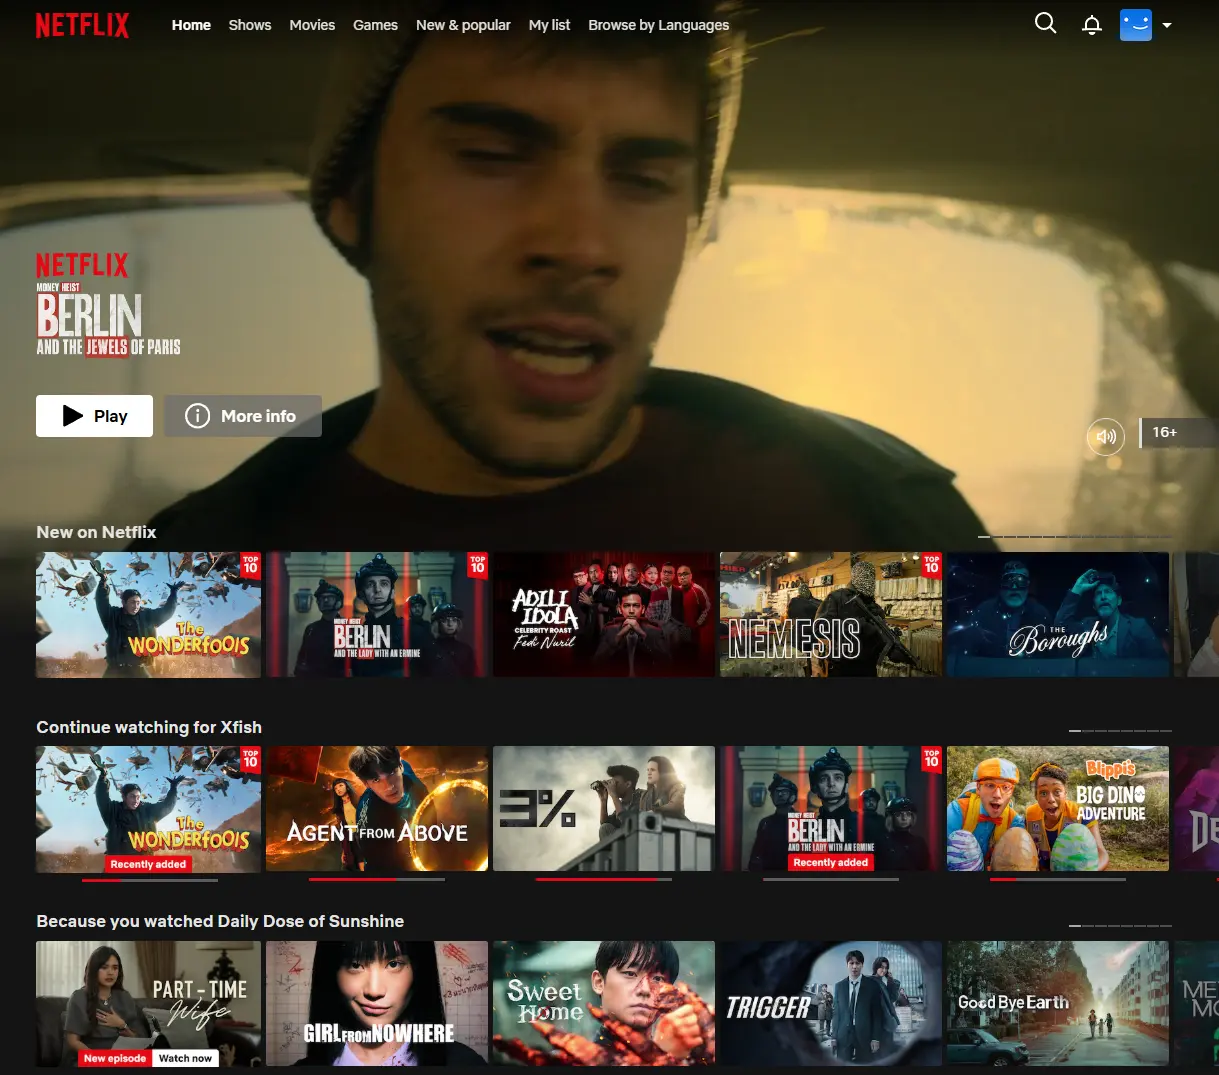Viewport: 1219px width, 1075px height.
Task: Resume Blippi's Big Dino Adventure
Action: click(x=1058, y=809)
